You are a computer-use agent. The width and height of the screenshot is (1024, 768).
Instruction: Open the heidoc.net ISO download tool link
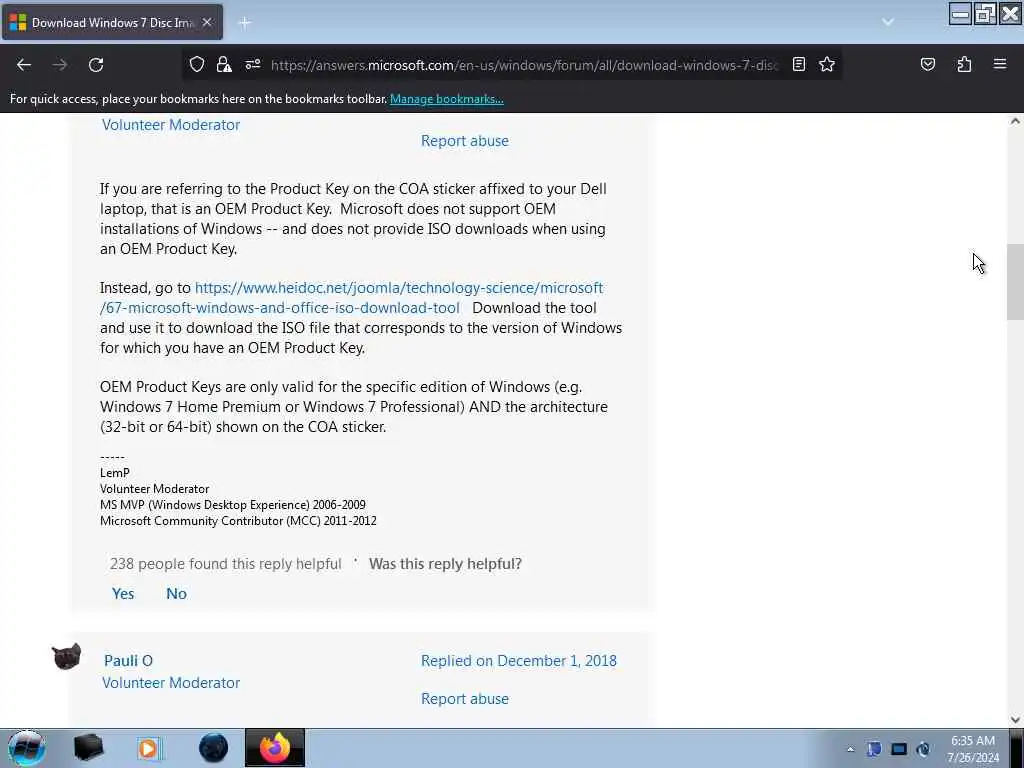351,298
